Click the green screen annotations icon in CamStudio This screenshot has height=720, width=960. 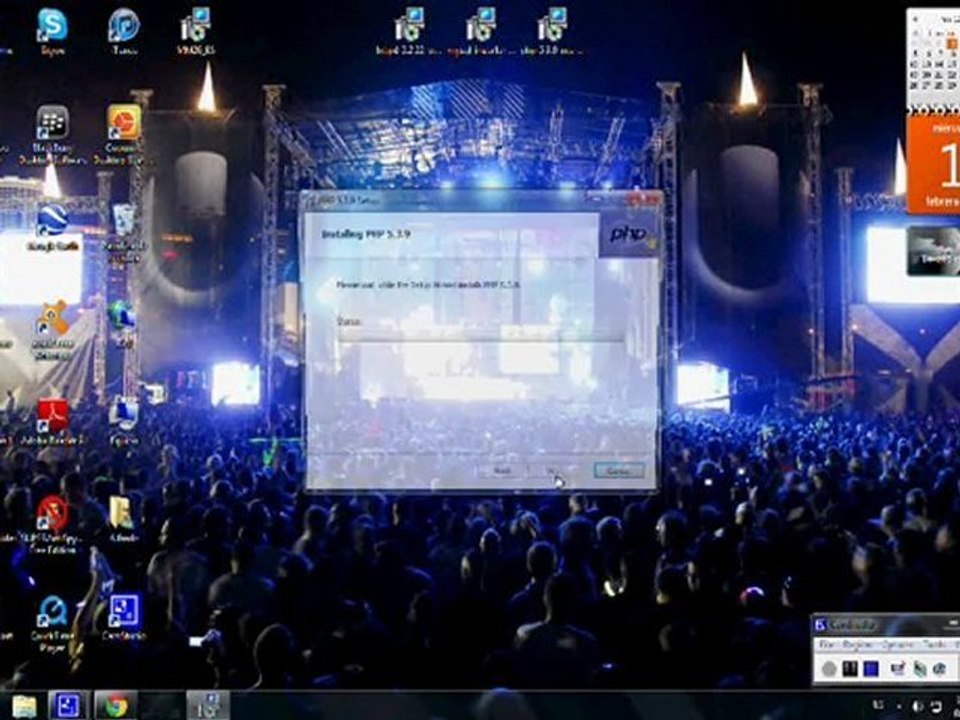tap(920, 669)
